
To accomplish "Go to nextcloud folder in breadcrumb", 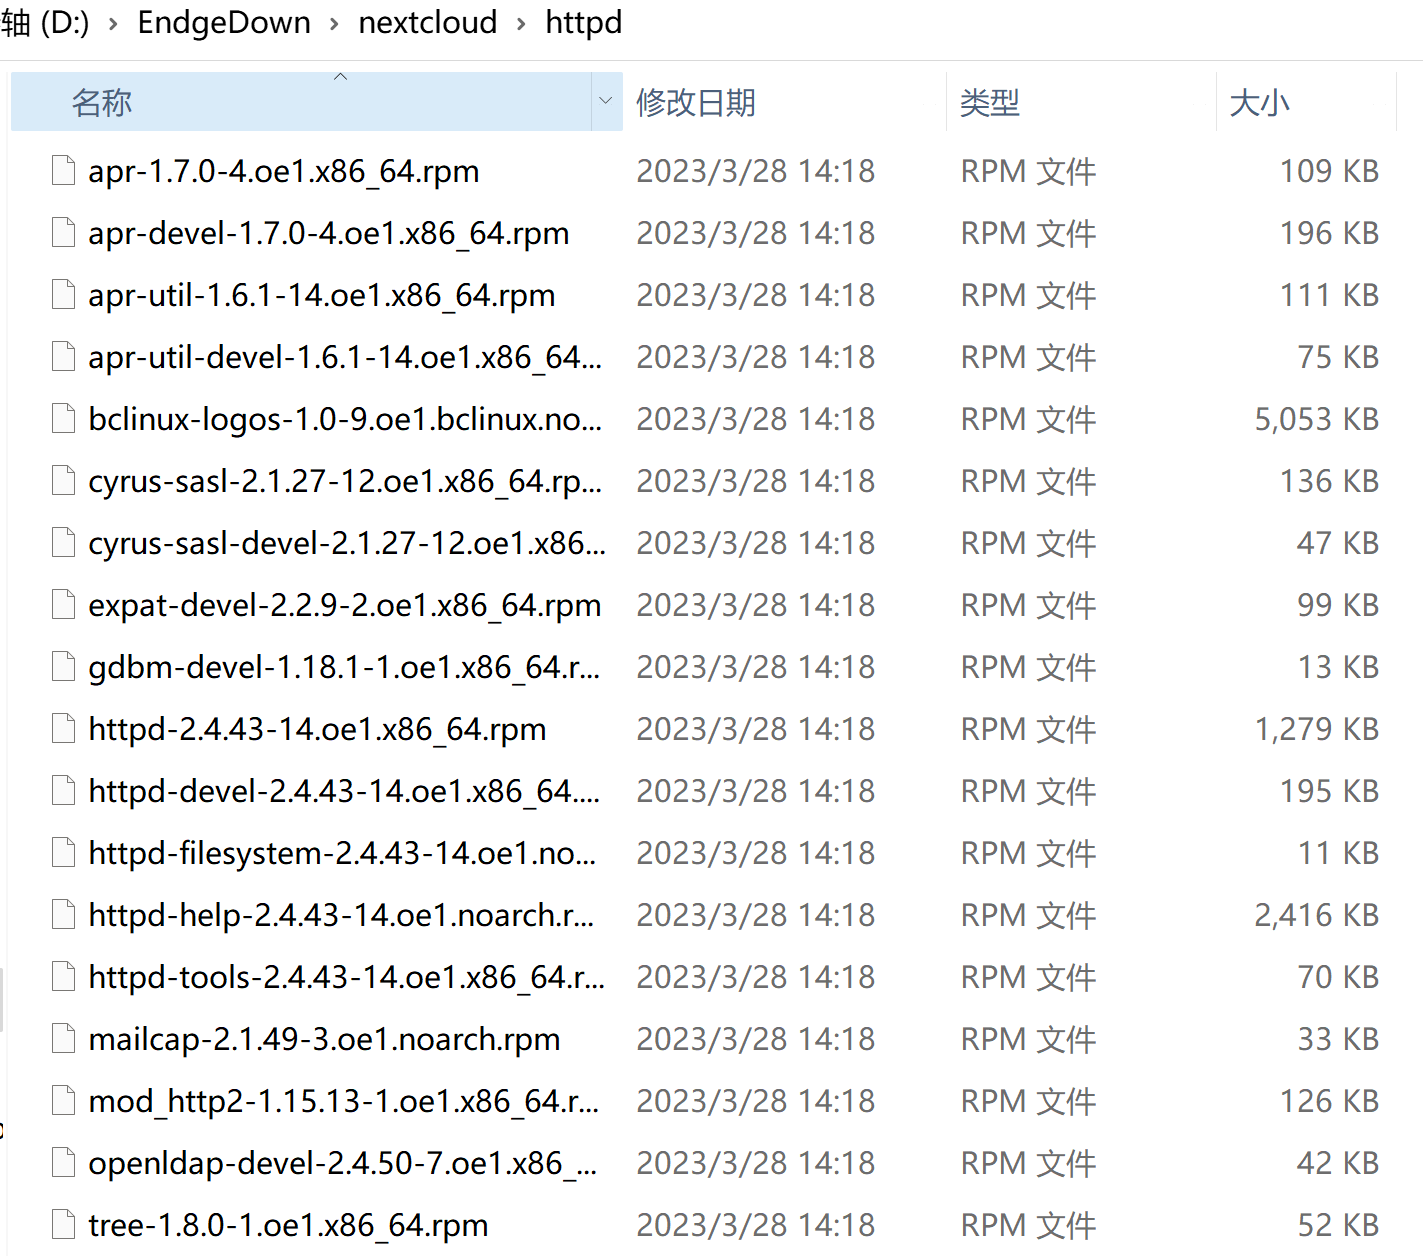I will point(428,23).
